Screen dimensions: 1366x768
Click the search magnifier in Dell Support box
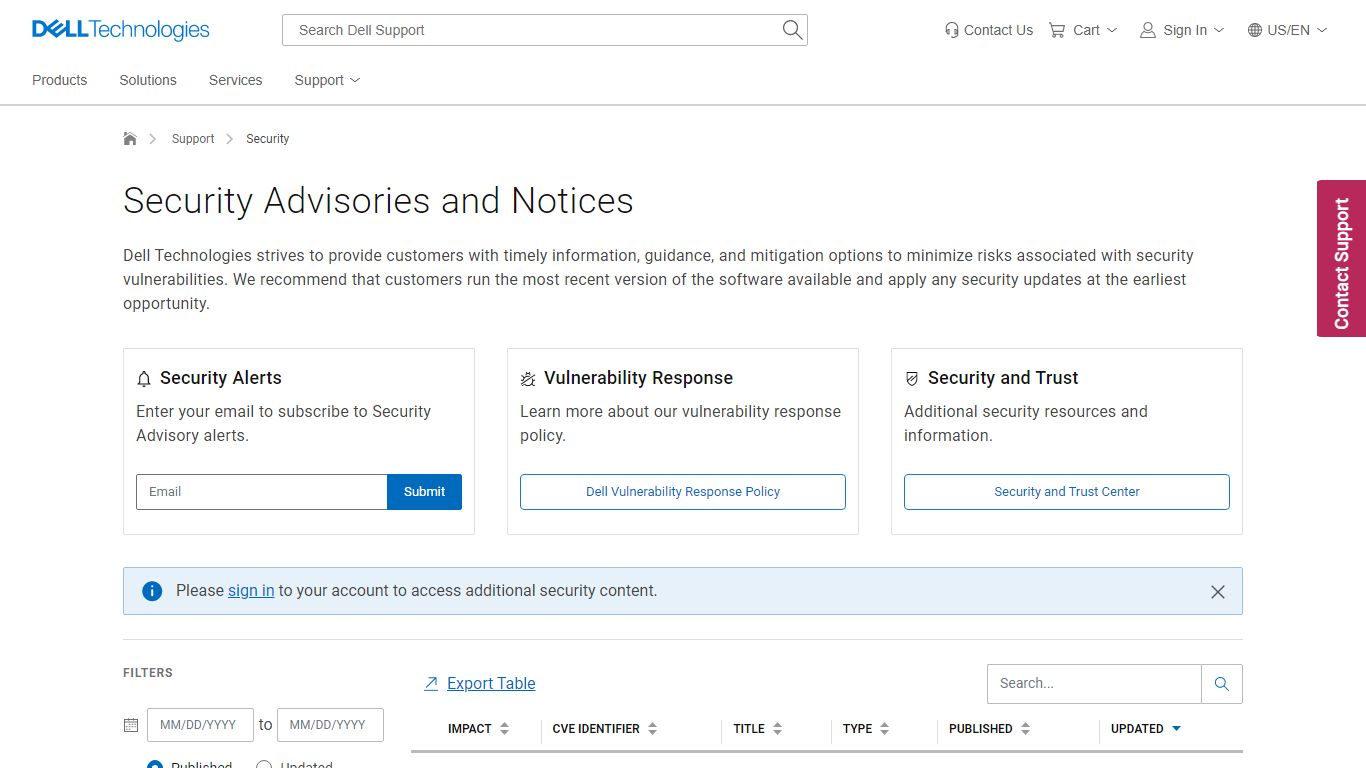[x=792, y=30]
